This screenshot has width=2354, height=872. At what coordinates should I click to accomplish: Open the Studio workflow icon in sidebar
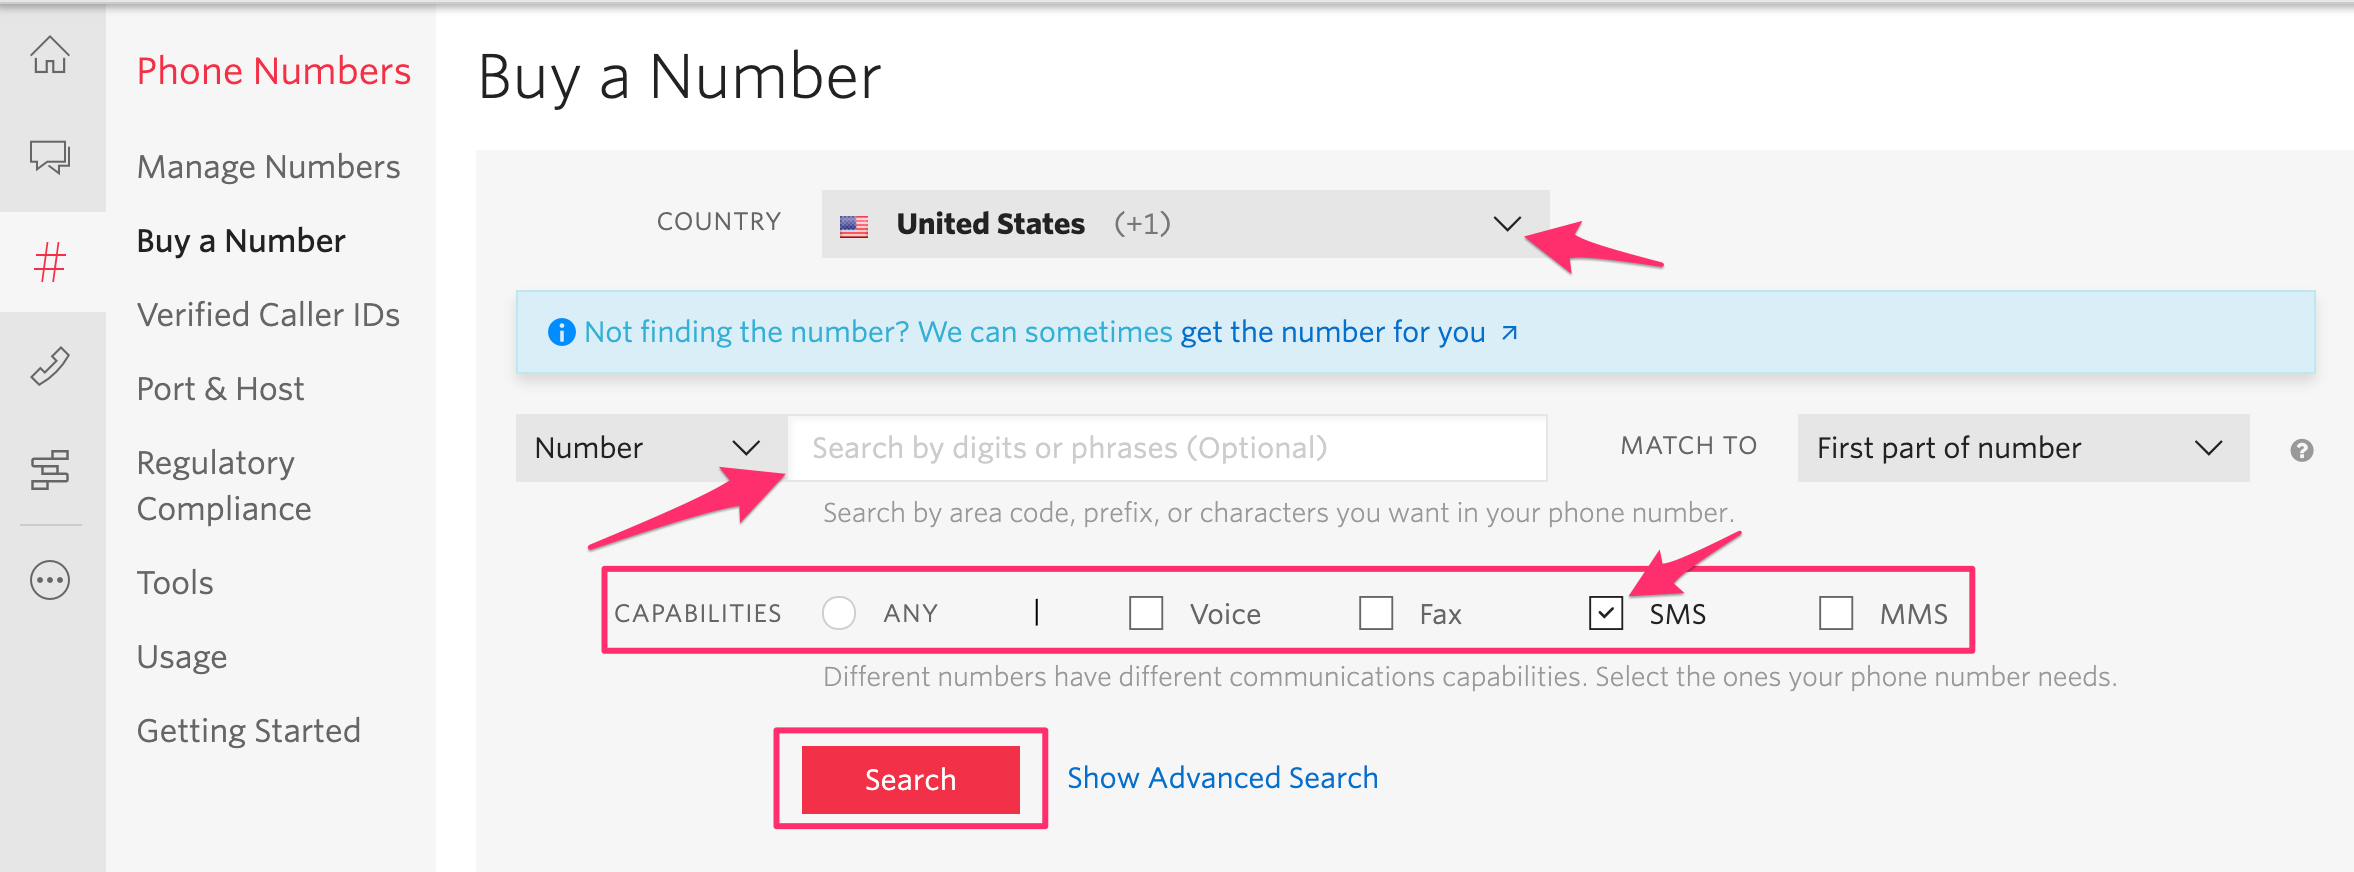click(52, 470)
